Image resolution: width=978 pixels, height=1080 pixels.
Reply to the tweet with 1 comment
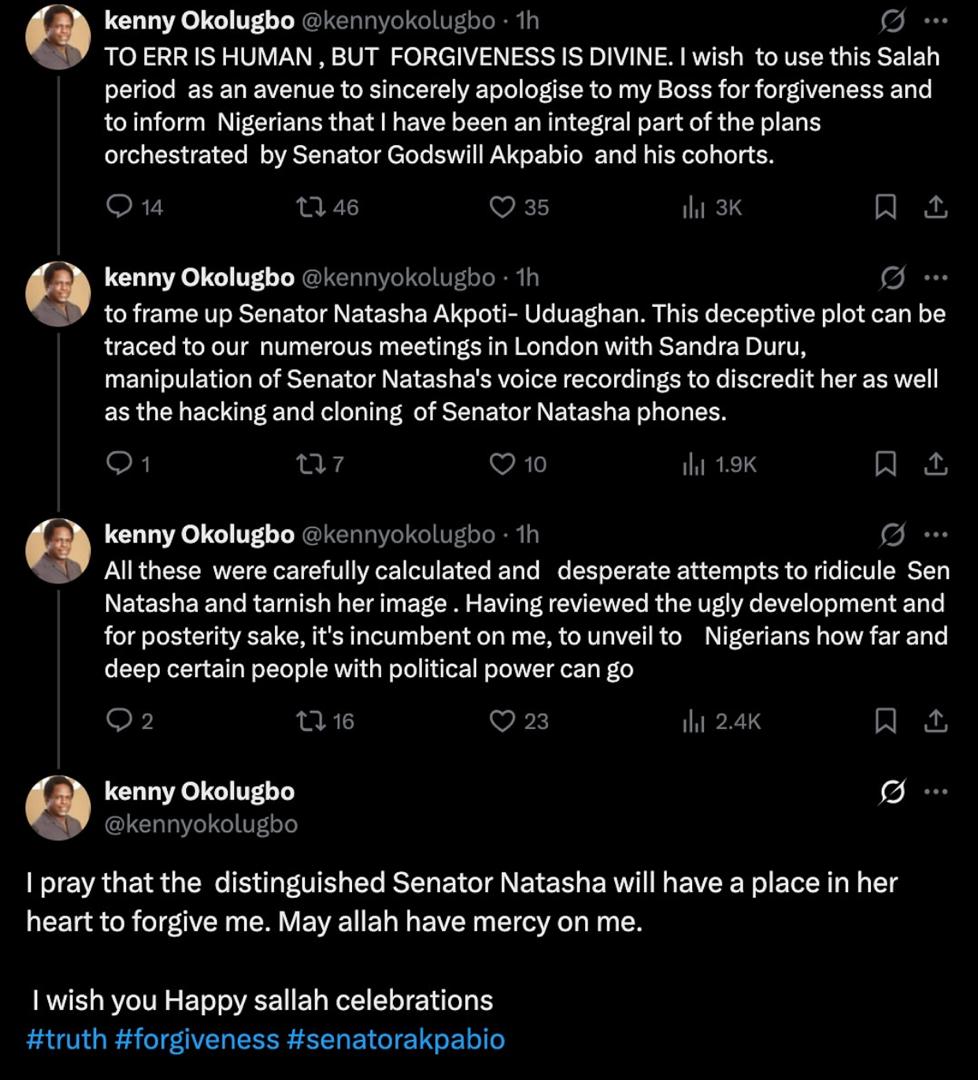click(x=119, y=464)
